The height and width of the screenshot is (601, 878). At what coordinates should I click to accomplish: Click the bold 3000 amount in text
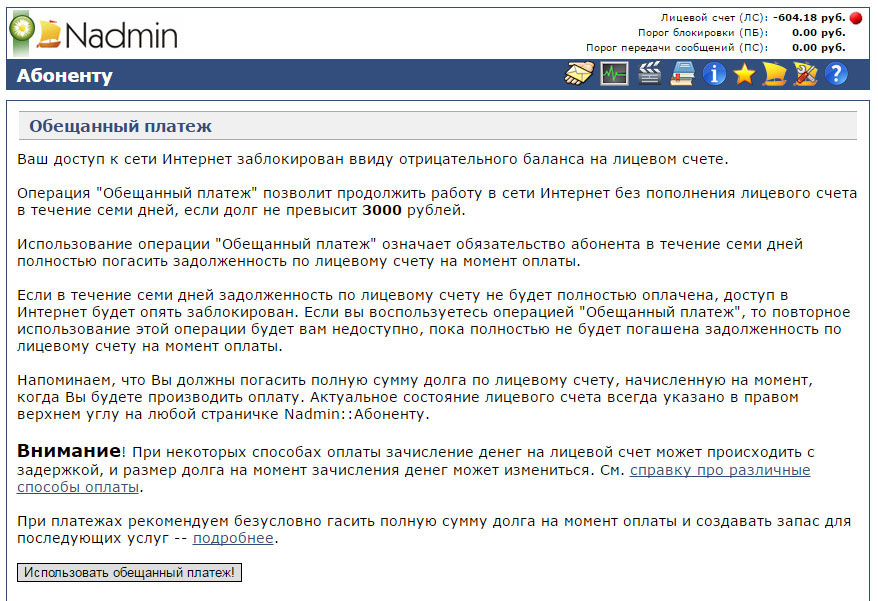point(382,211)
